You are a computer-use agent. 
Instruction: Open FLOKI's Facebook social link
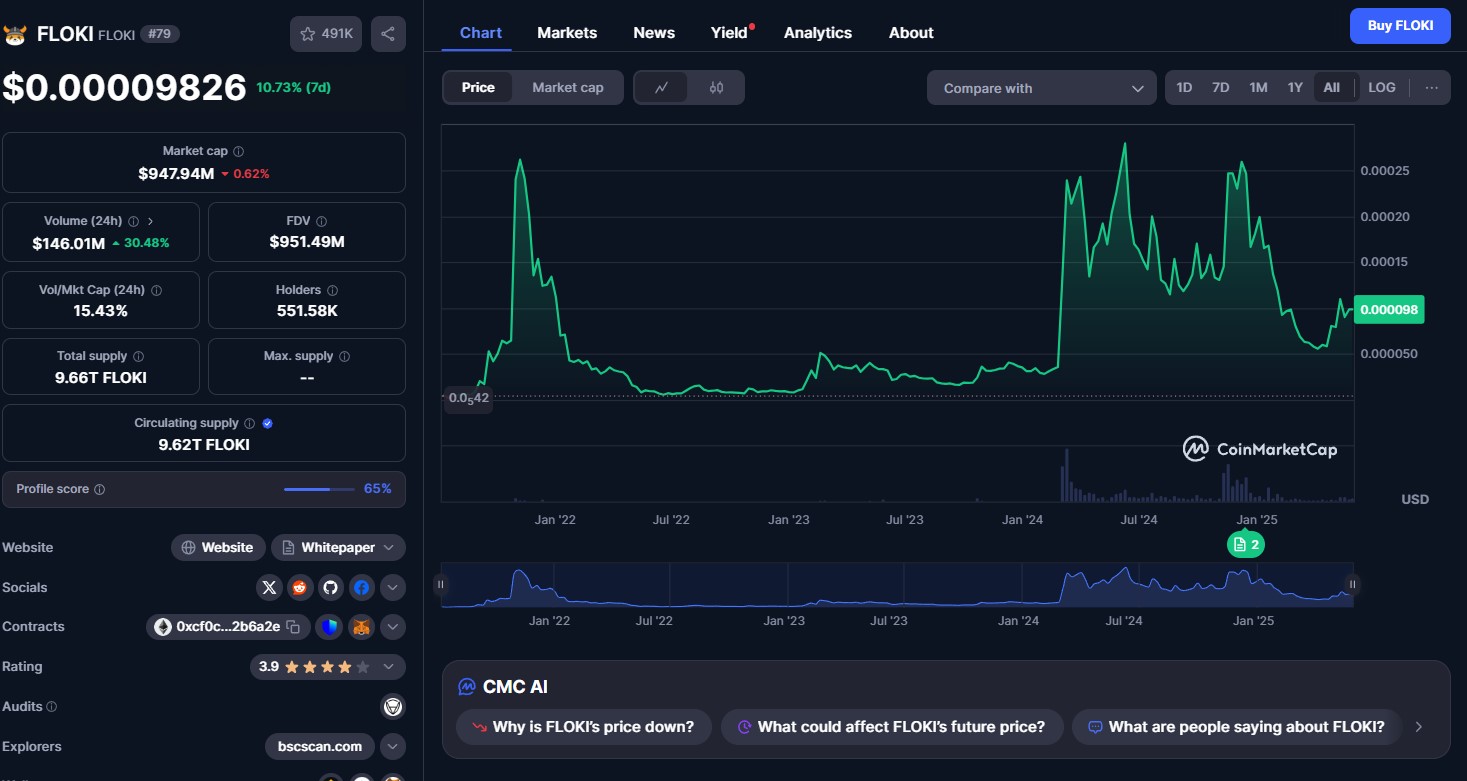point(362,587)
